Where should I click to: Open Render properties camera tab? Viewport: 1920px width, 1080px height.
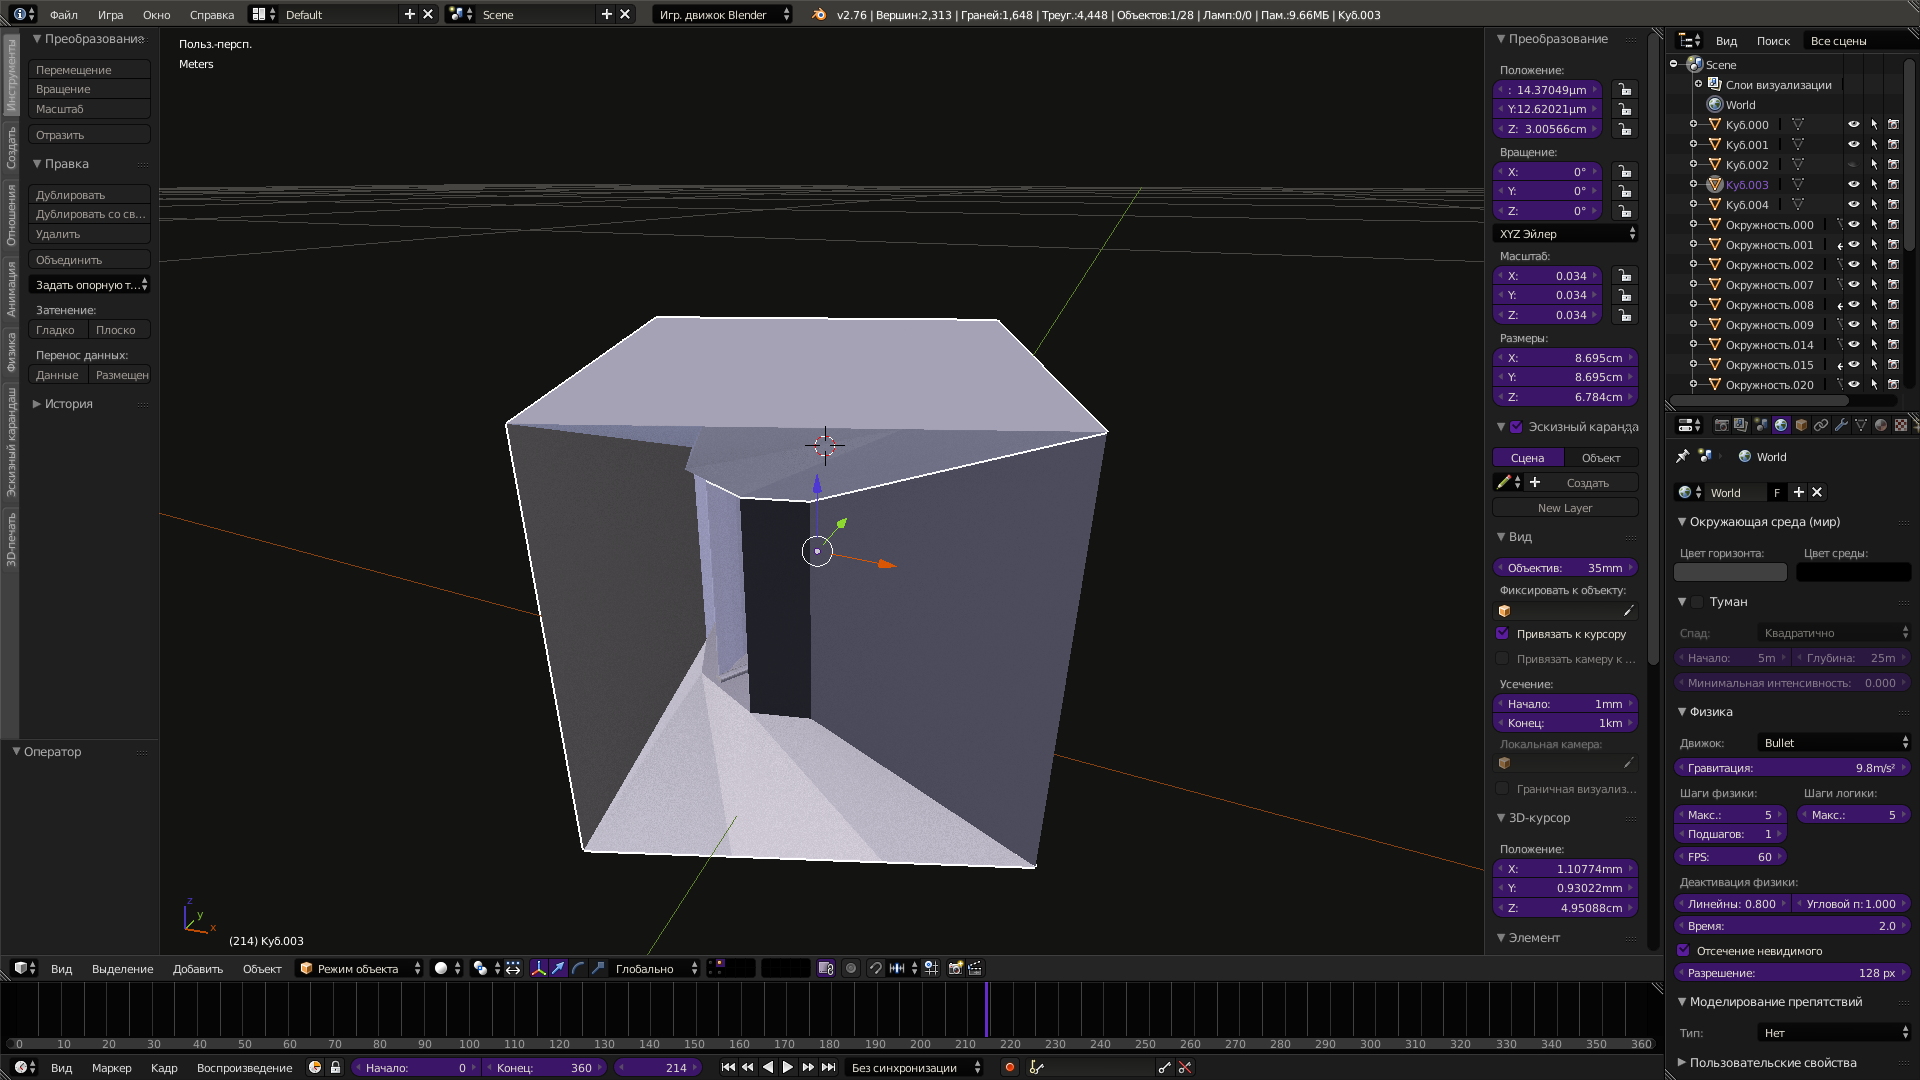coord(1722,425)
